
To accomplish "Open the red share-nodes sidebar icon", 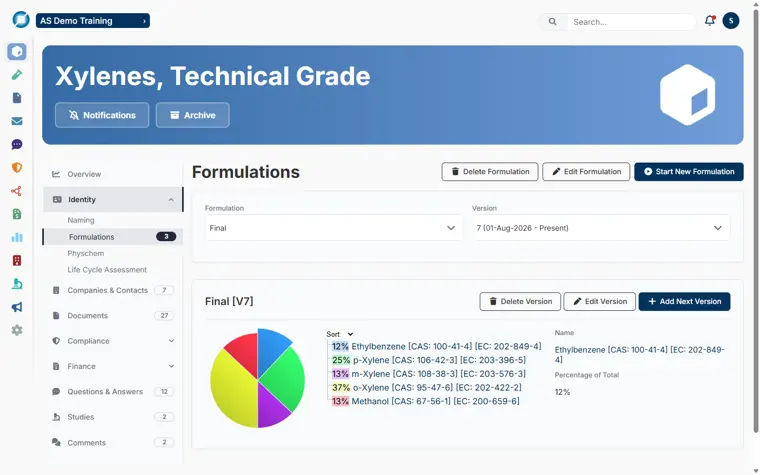I will tap(17, 191).
